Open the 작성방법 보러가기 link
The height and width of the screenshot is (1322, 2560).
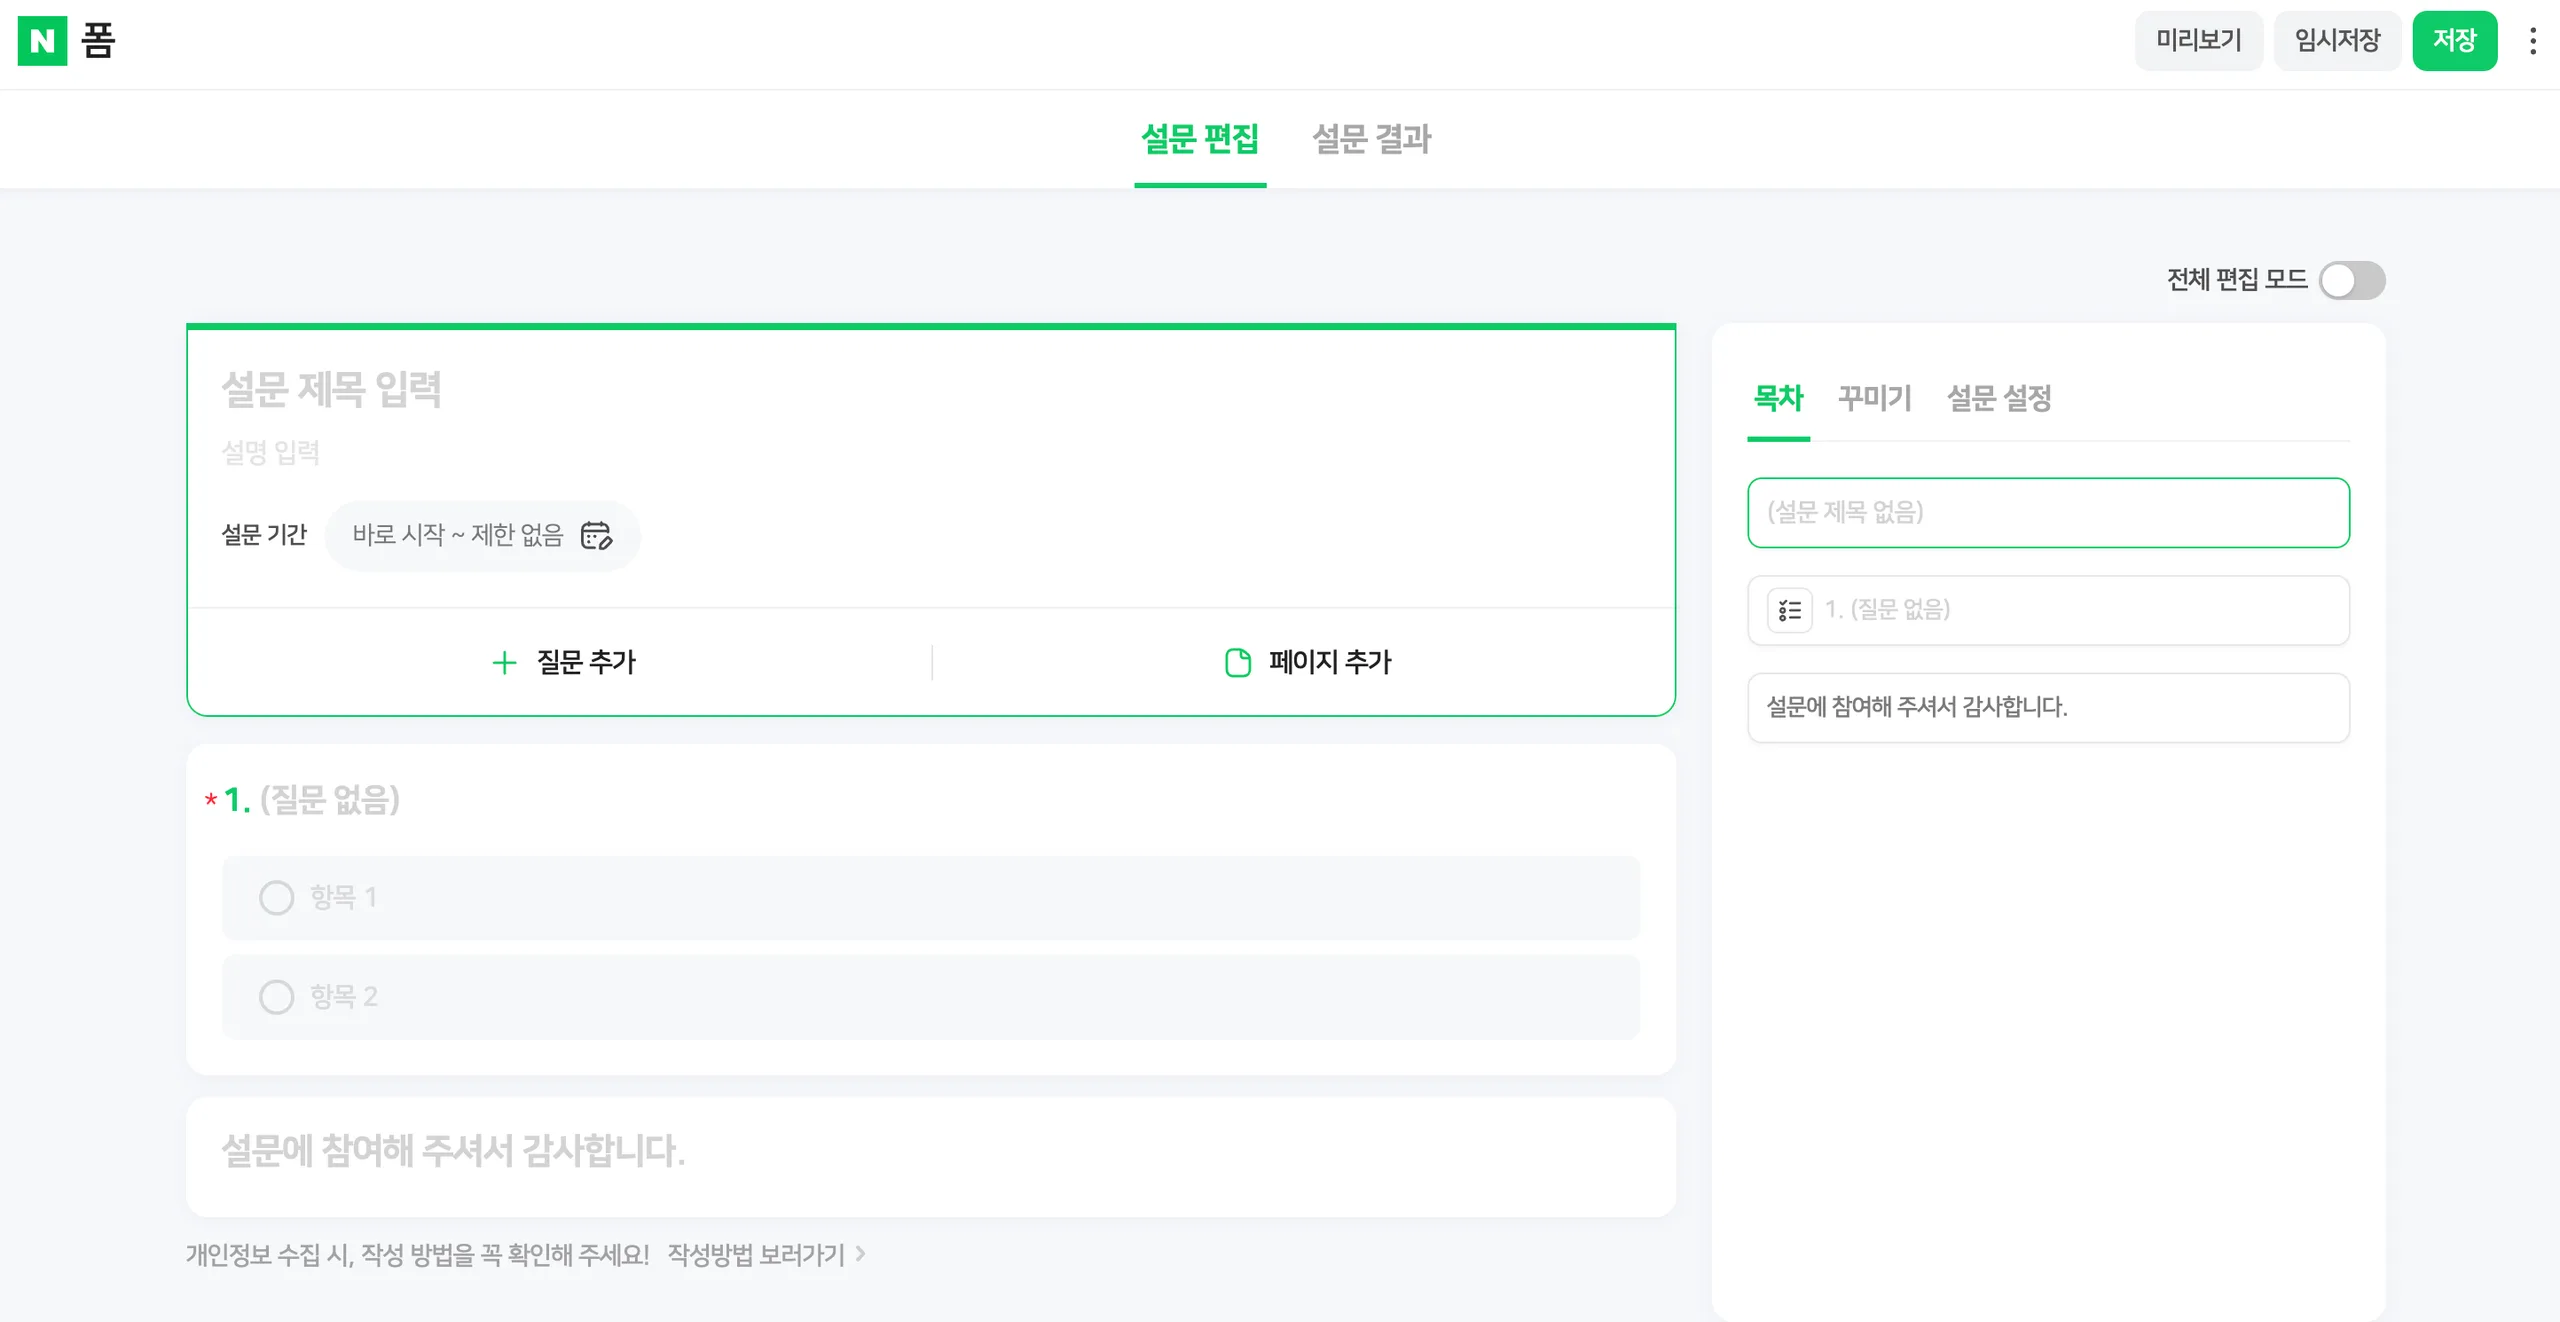756,1254
